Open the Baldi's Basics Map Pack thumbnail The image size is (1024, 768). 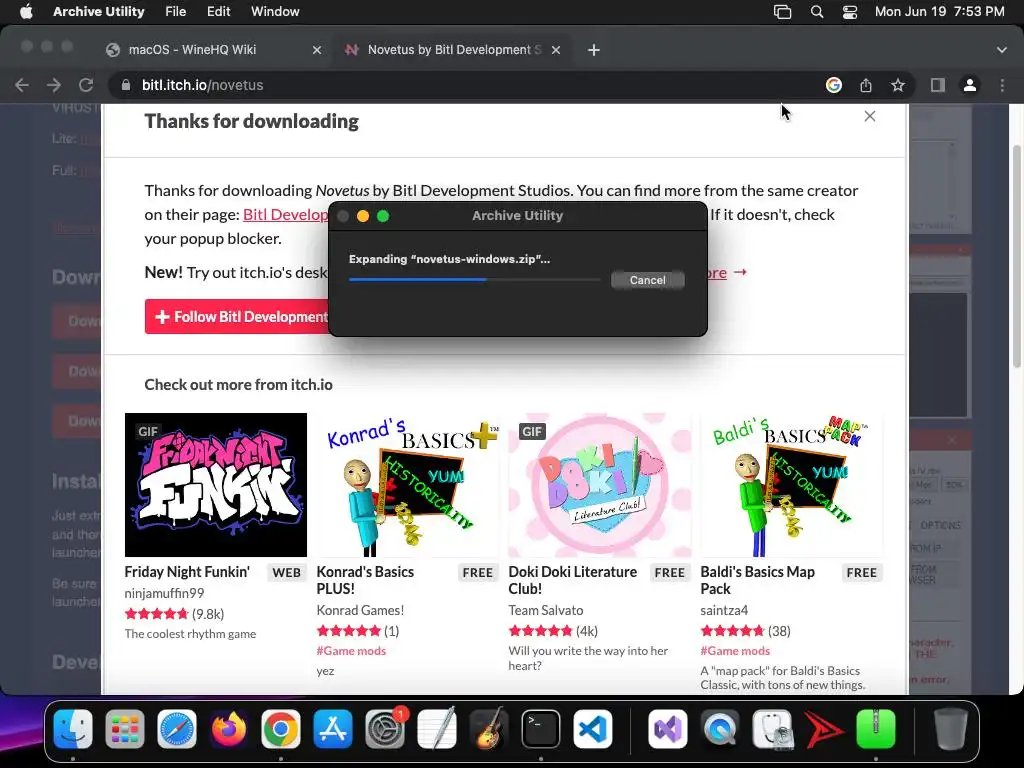(792, 485)
